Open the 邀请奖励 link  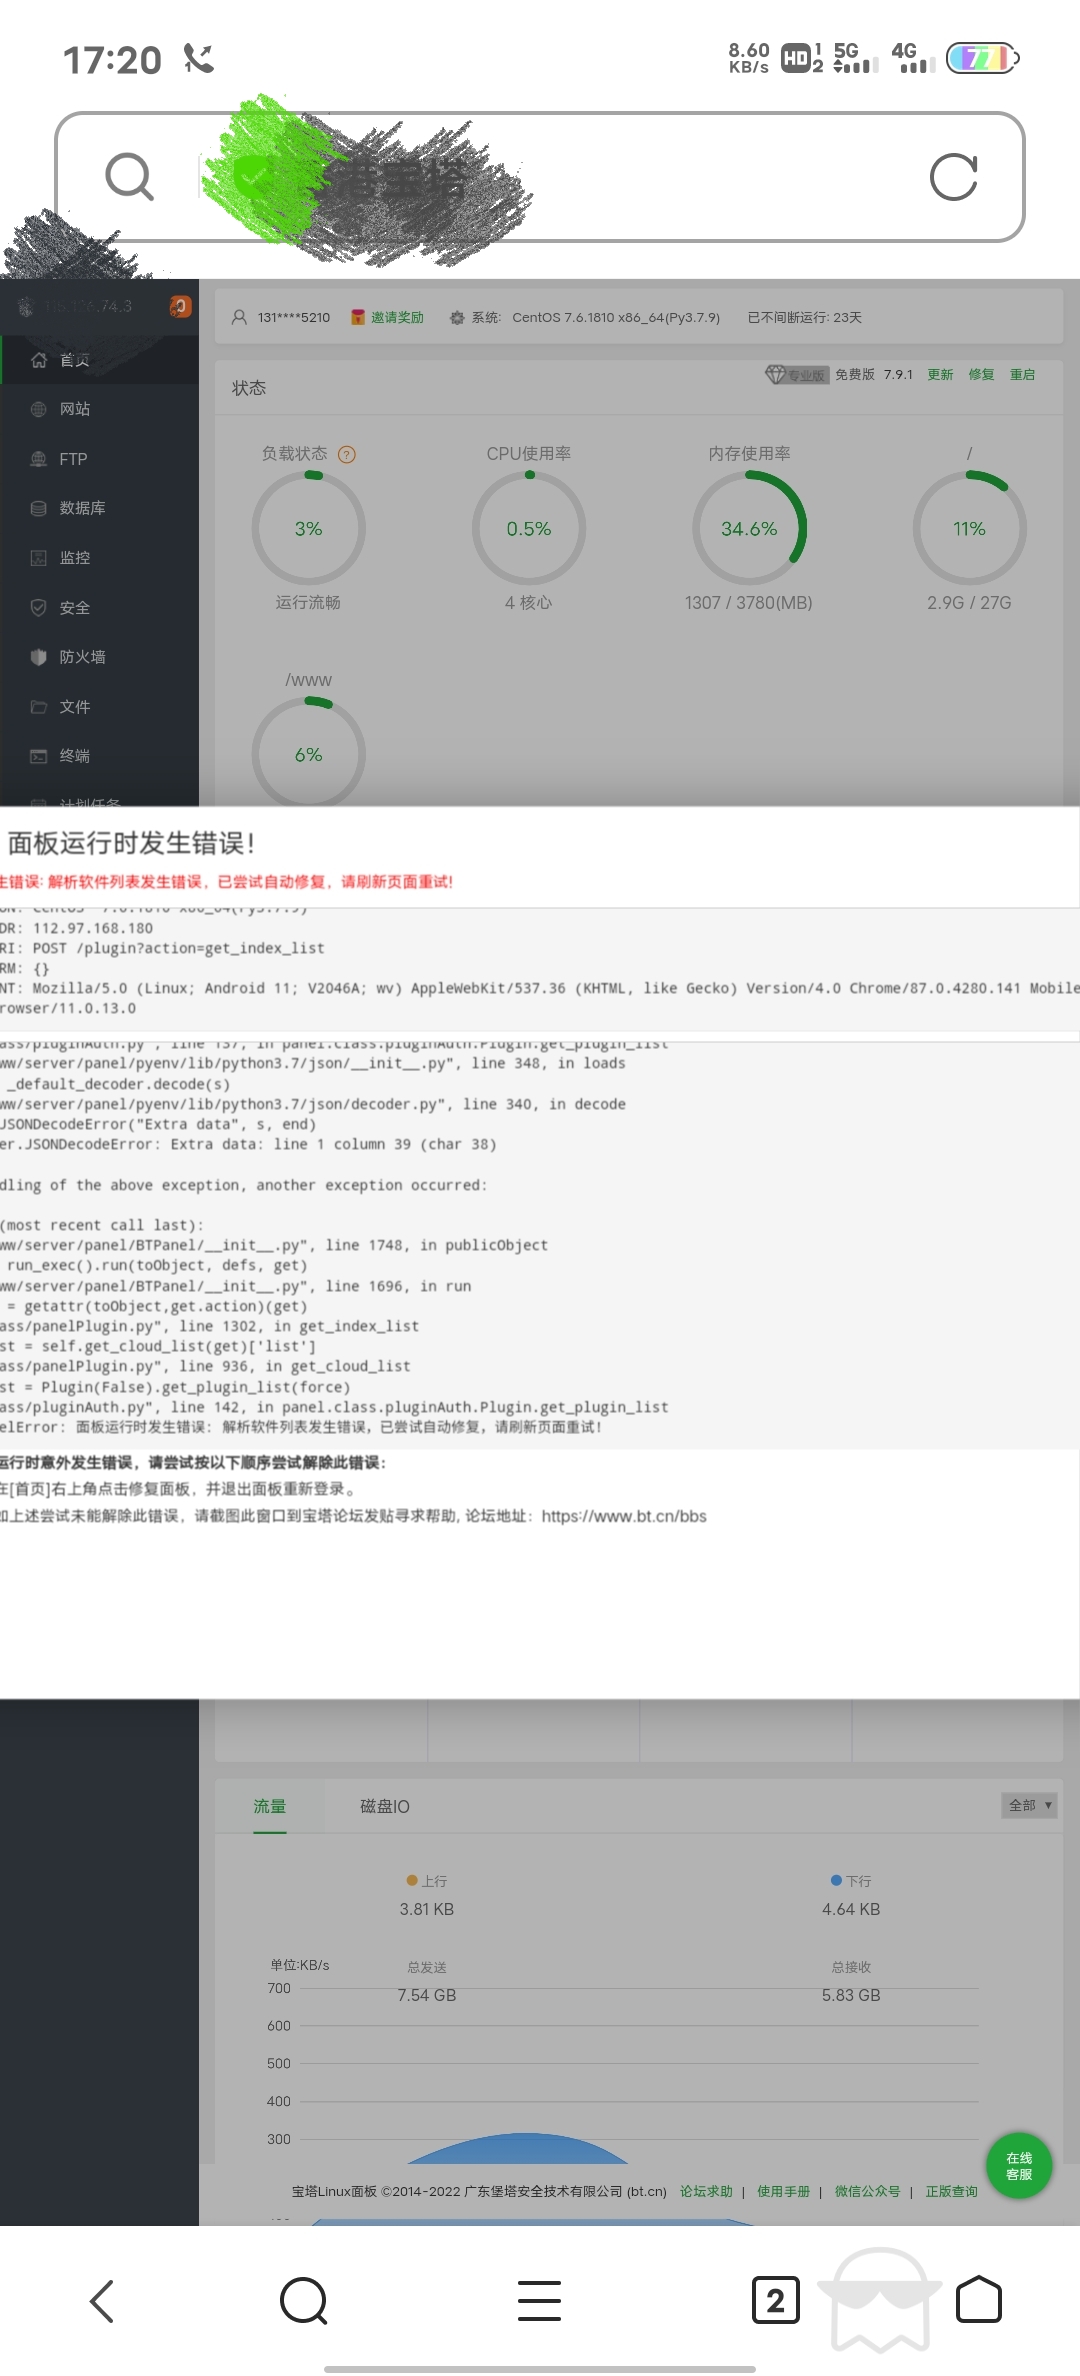[397, 317]
